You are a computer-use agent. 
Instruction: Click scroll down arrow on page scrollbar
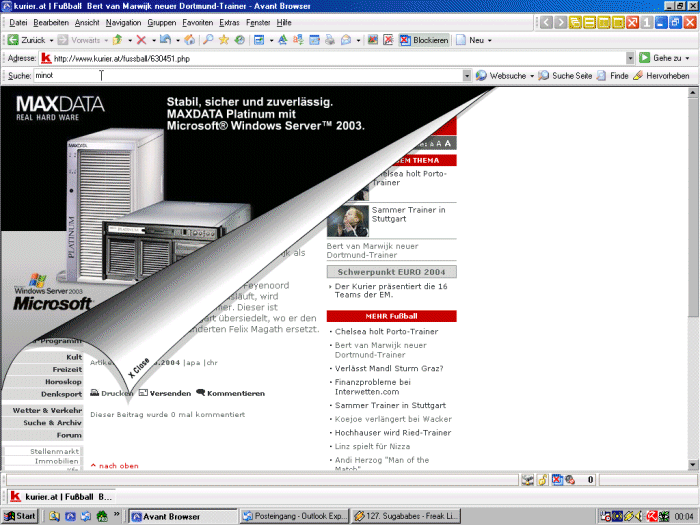pos(693,465)
